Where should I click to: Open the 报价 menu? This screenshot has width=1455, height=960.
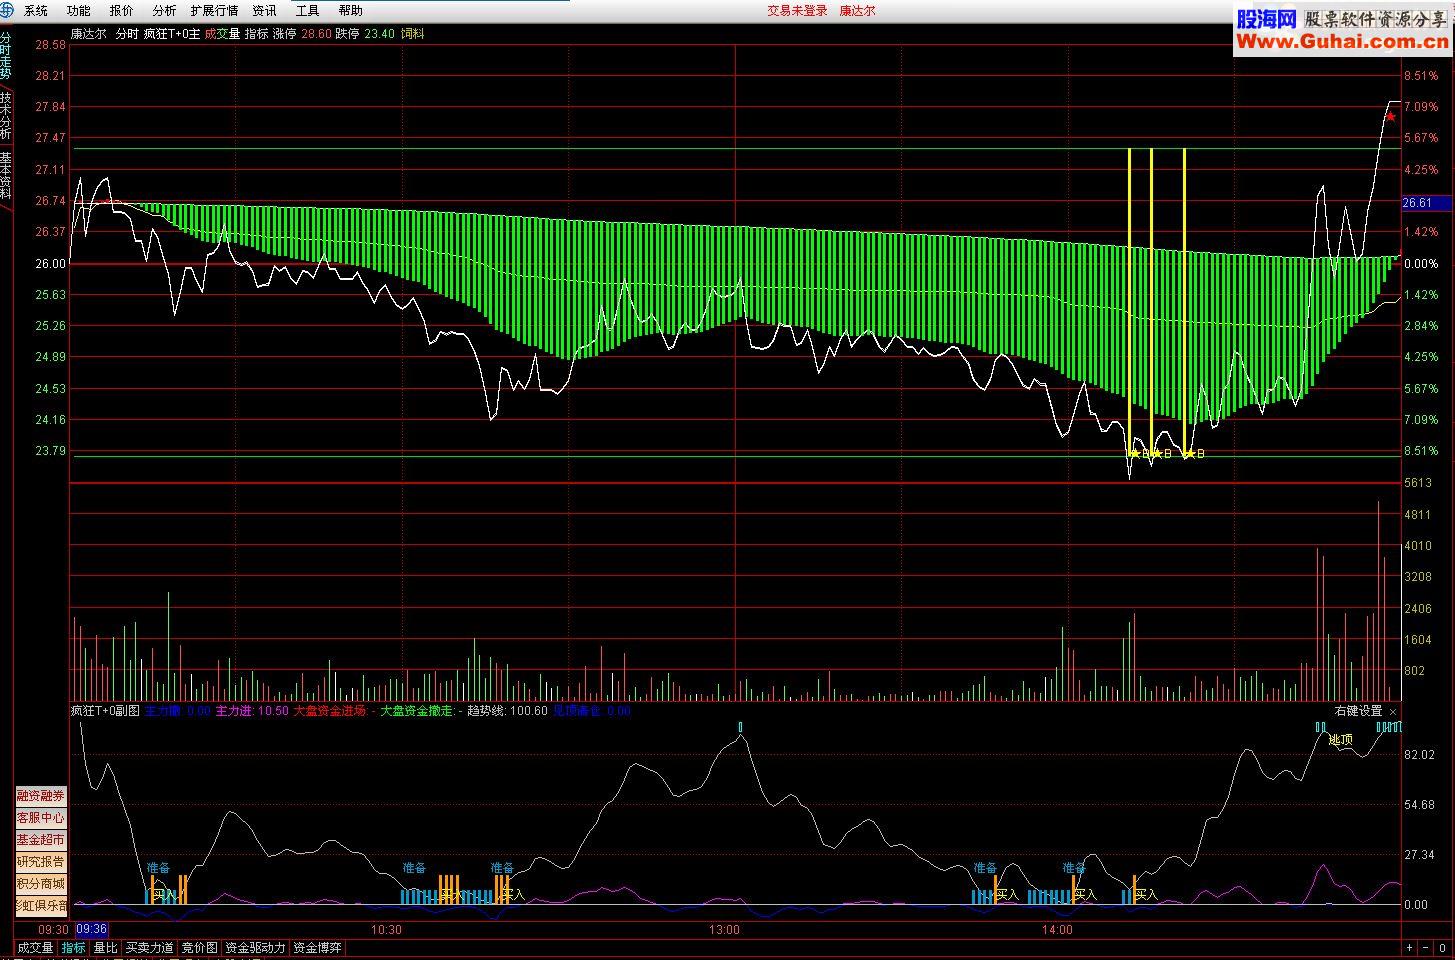tap(121, 11)
